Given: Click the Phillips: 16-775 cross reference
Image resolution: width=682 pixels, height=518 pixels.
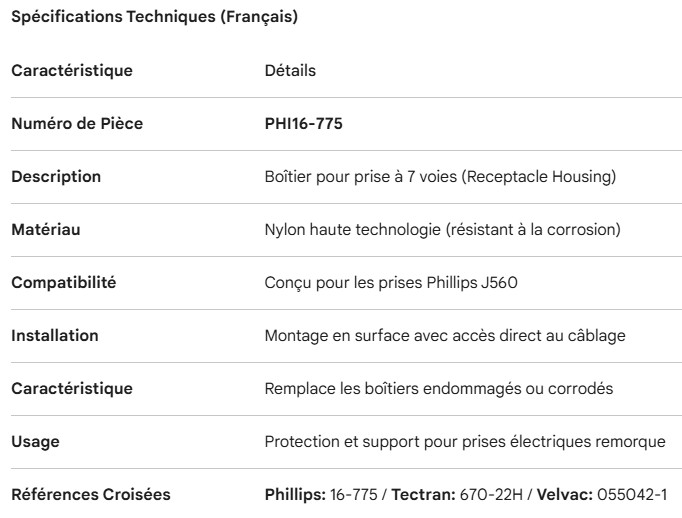Looking at the screenshot, I should pyautogui.click(x=320, y=494).
